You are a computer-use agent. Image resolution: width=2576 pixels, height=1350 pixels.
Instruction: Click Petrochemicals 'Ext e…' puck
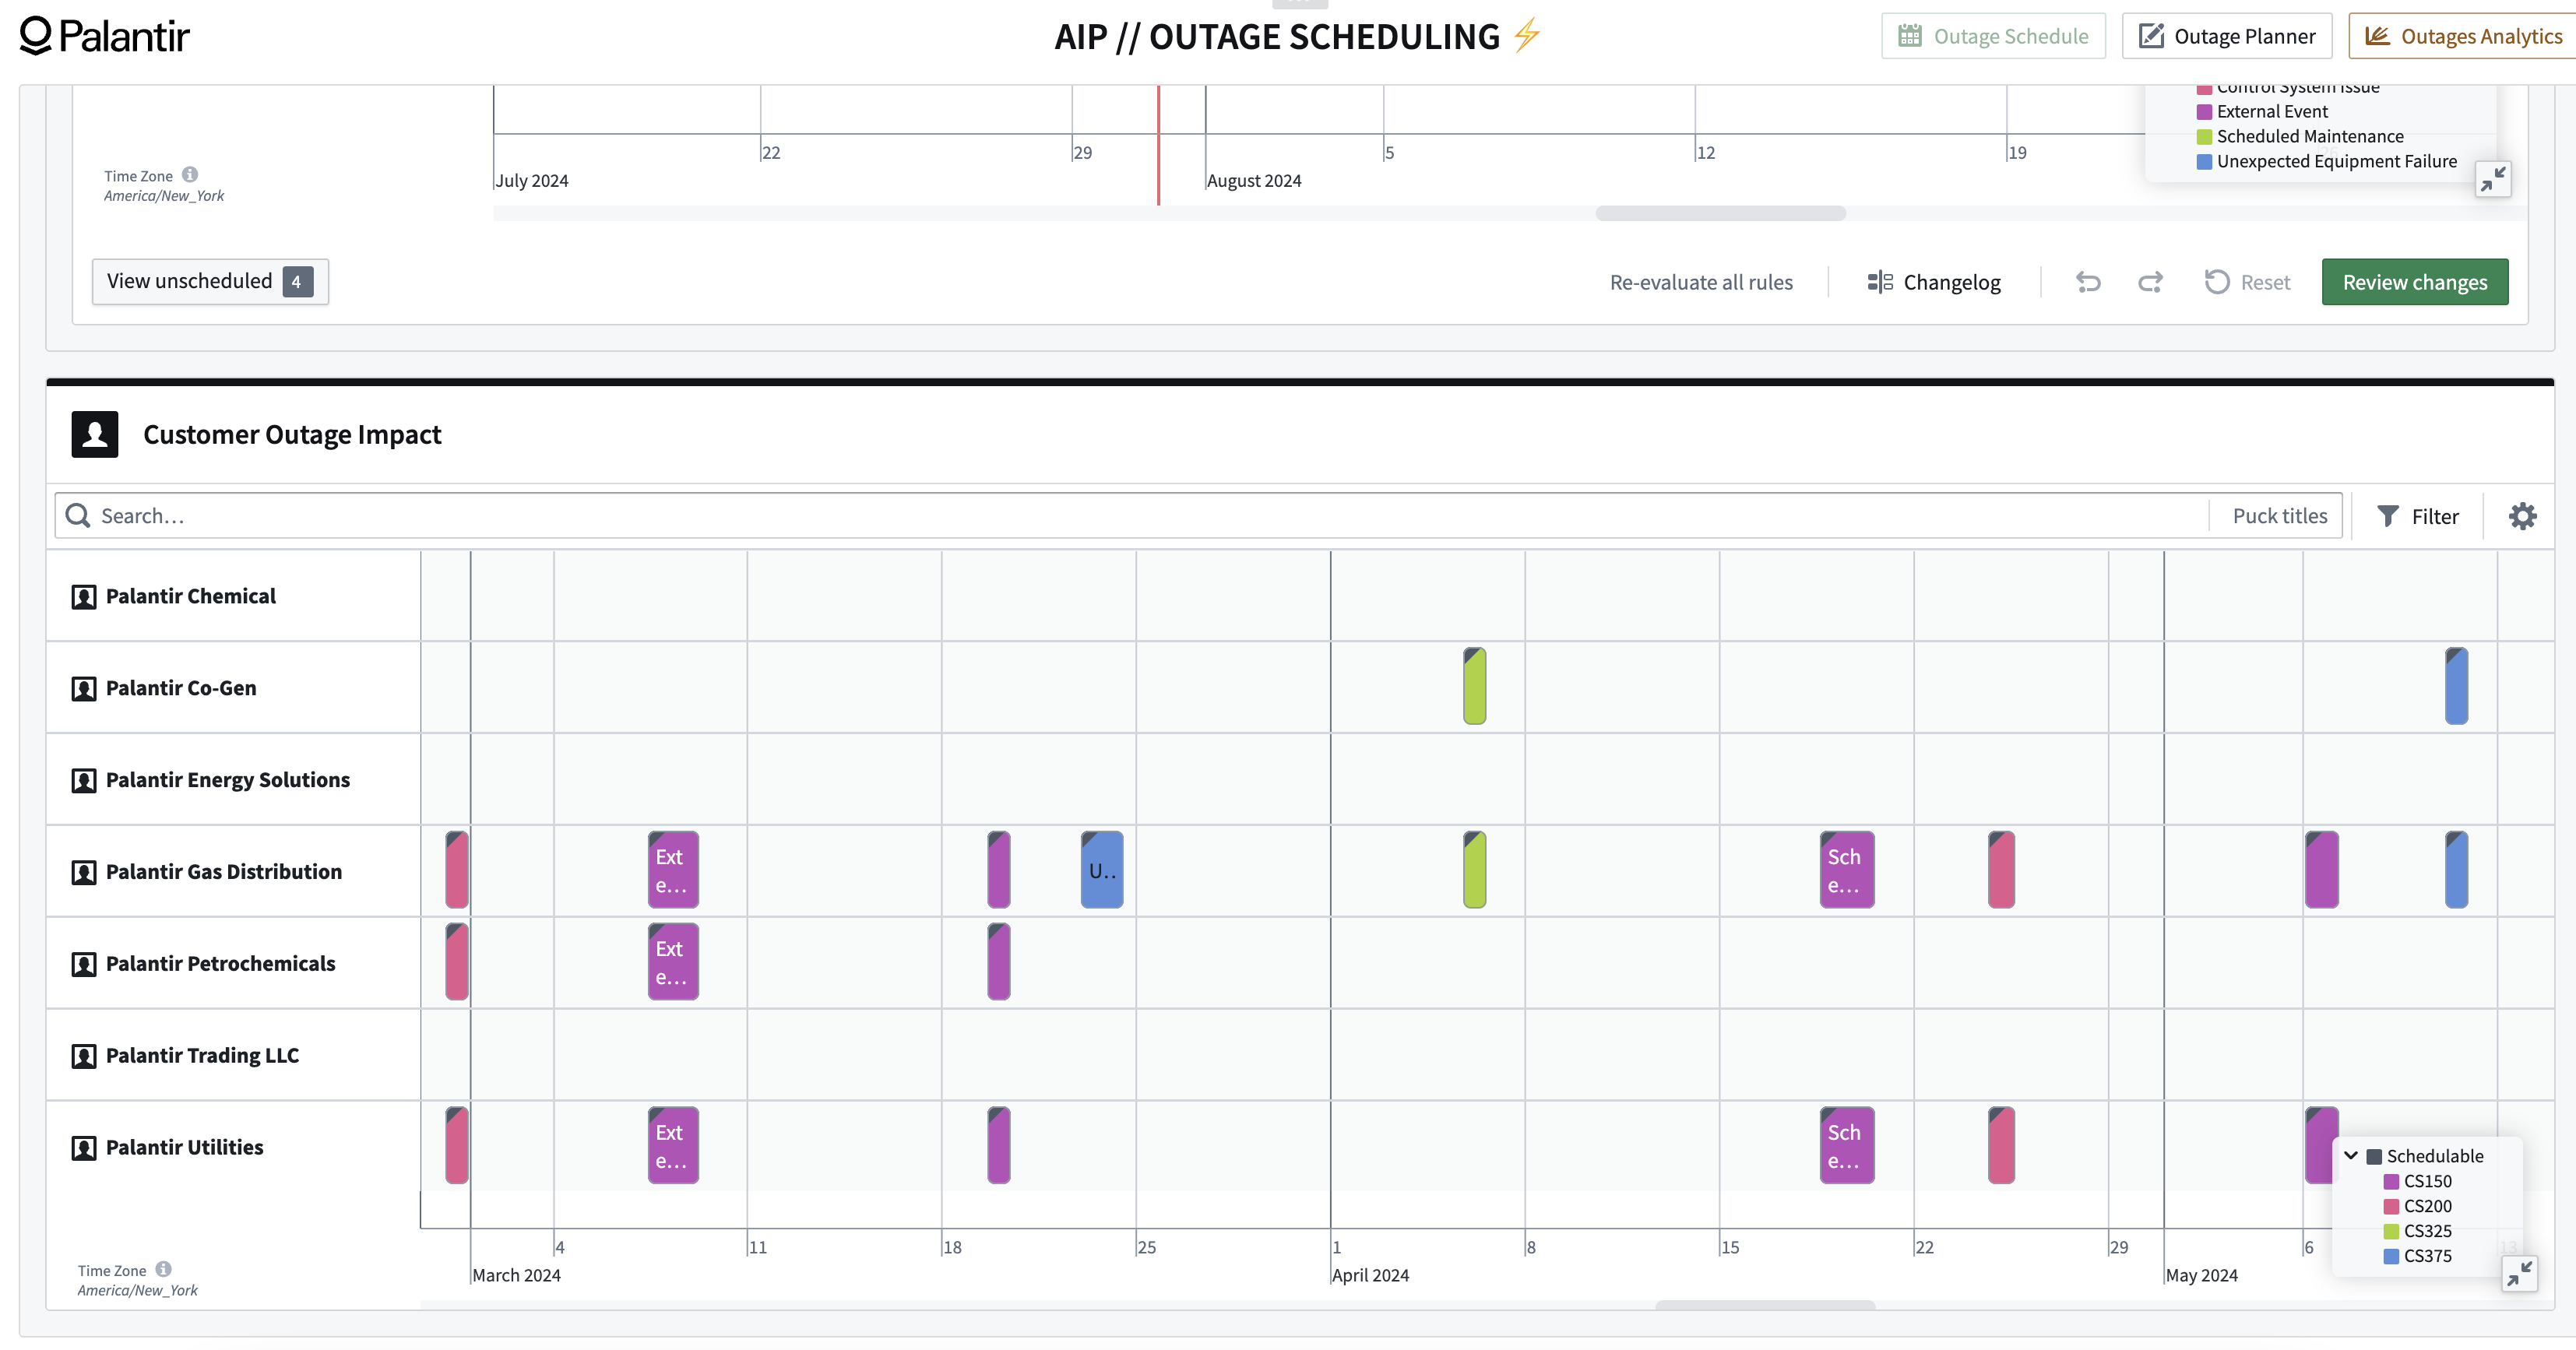(673, 962)
